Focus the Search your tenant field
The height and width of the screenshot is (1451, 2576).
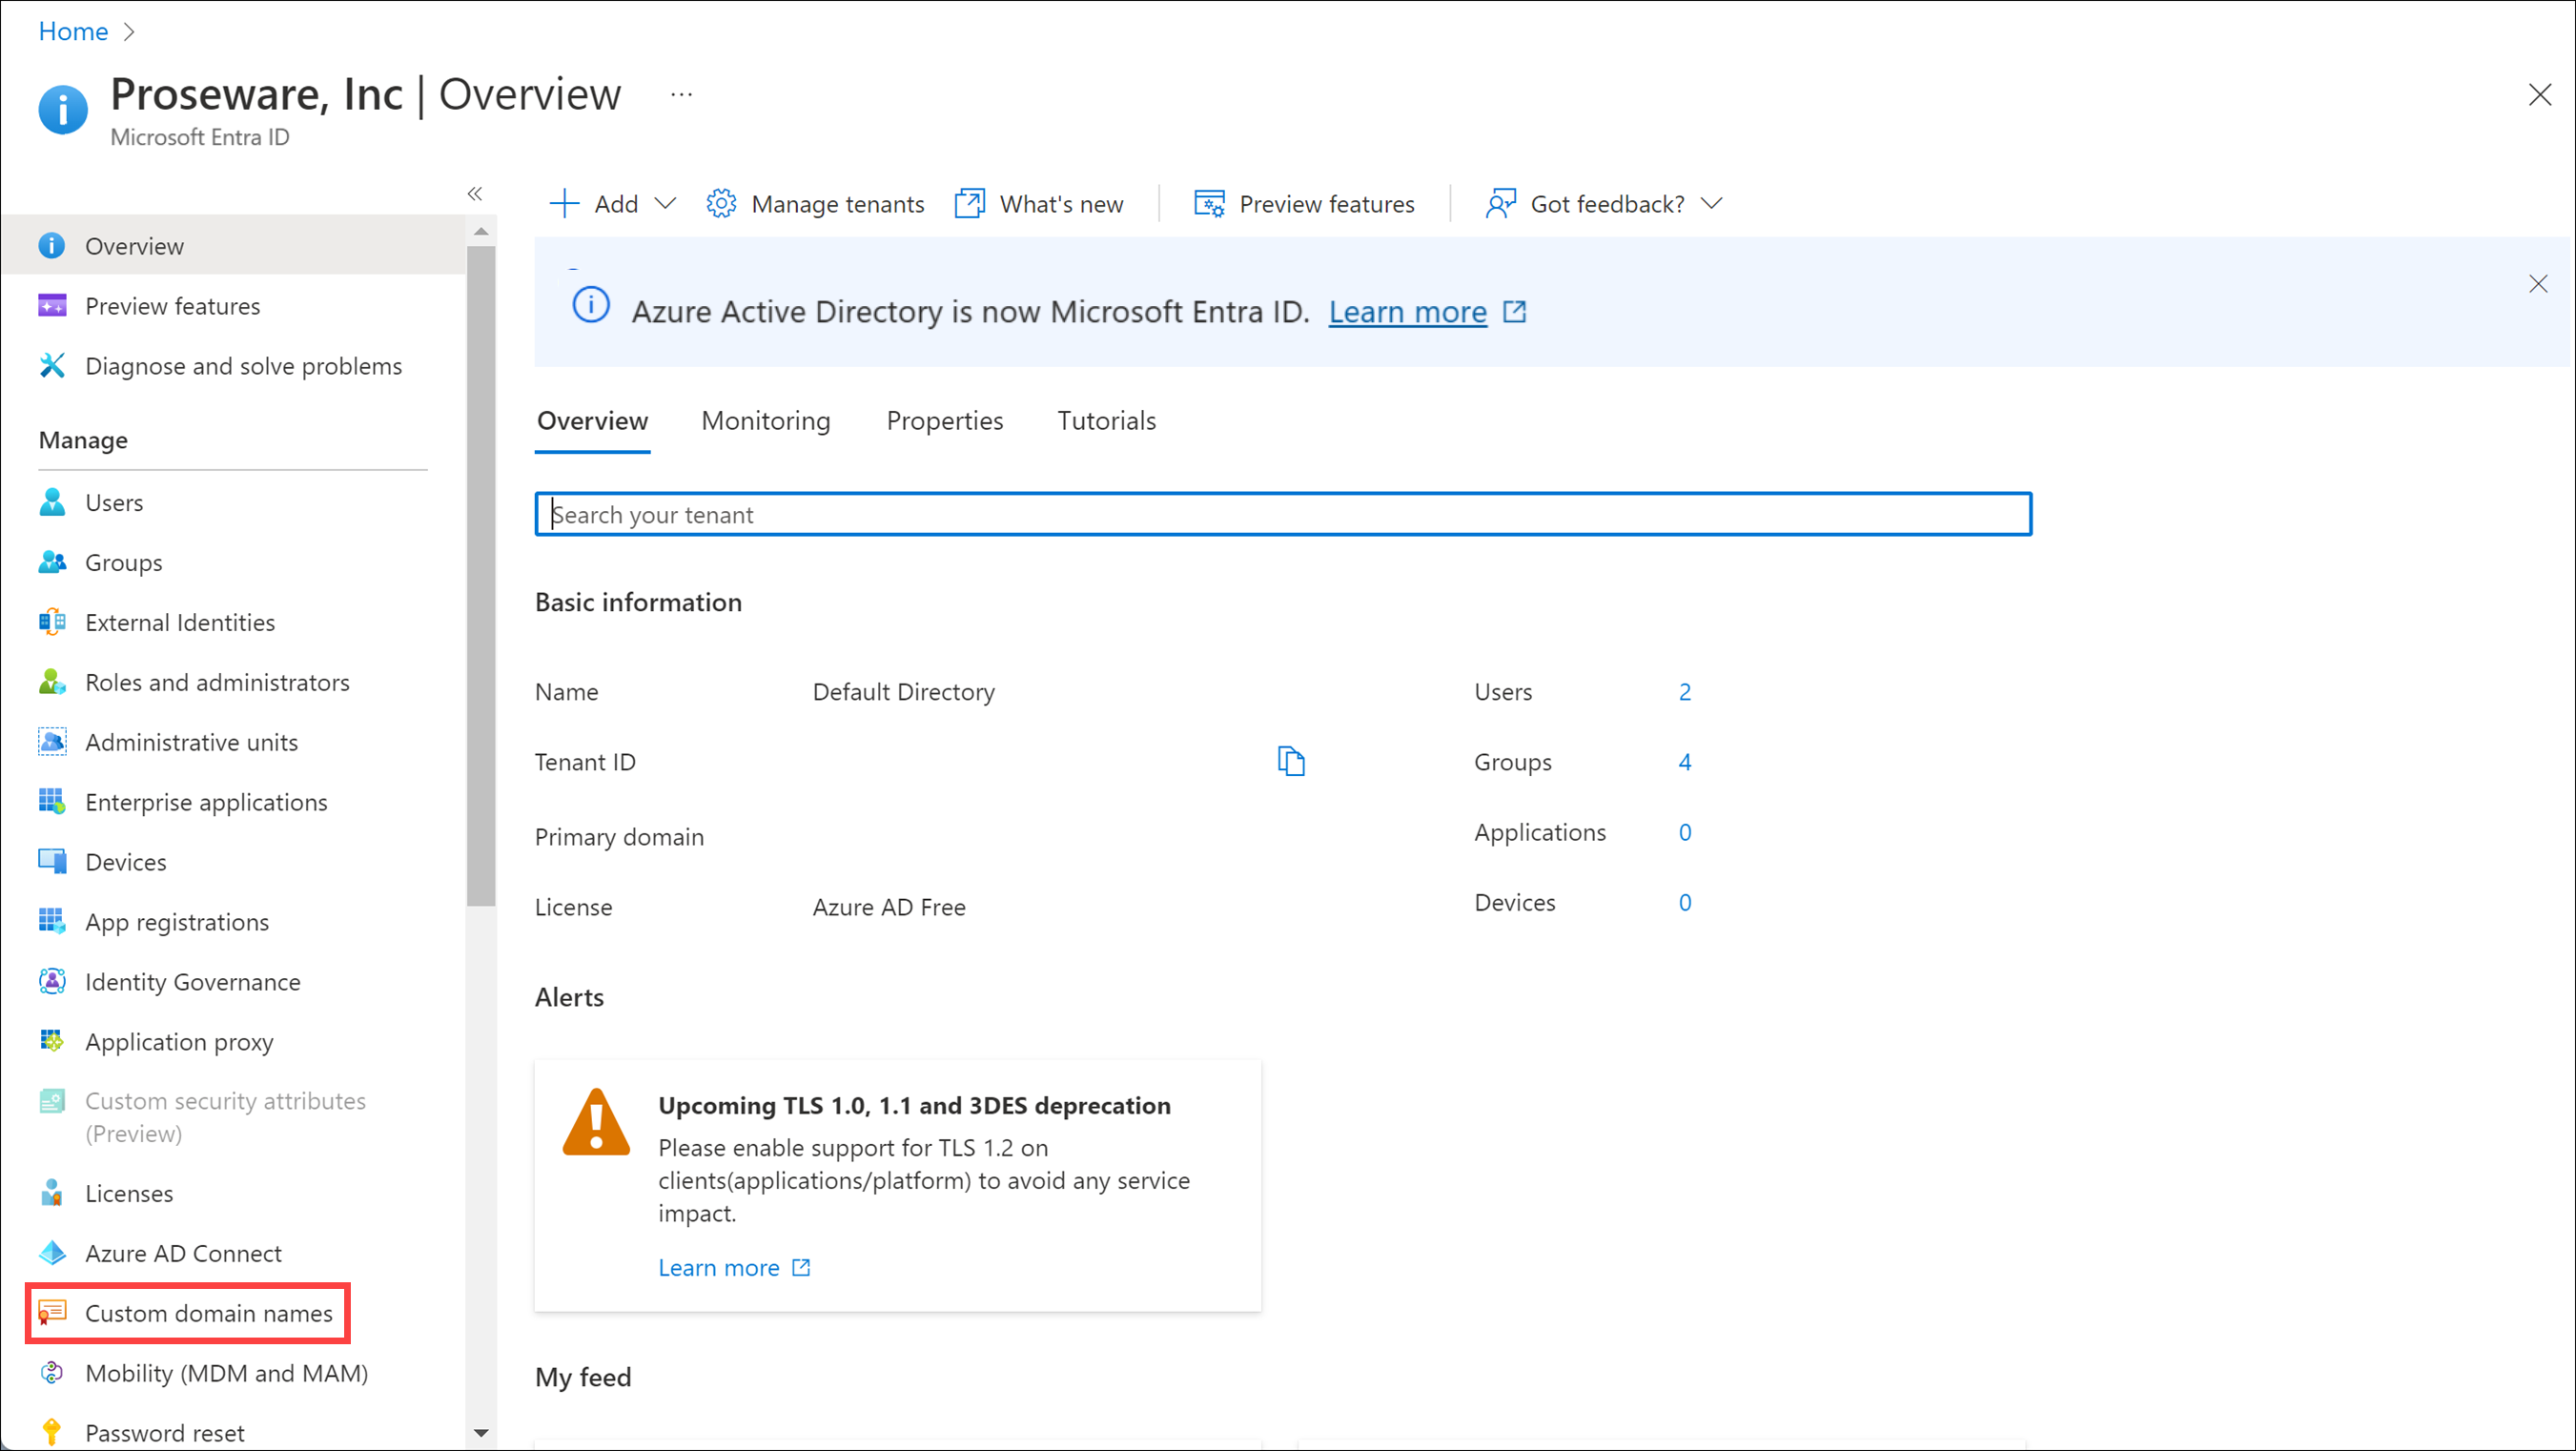tap(1283, 514)
